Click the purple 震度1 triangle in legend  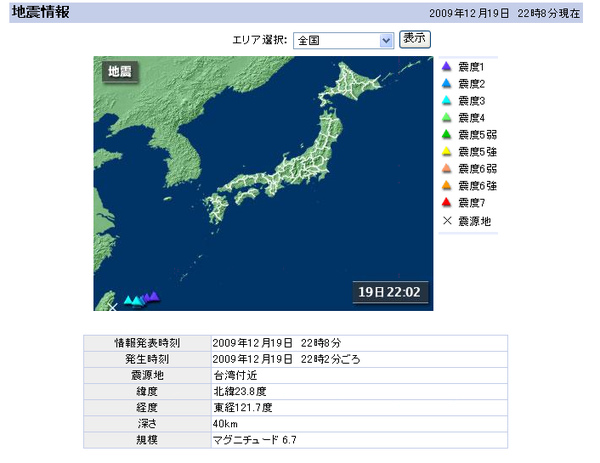coord(446,67)
